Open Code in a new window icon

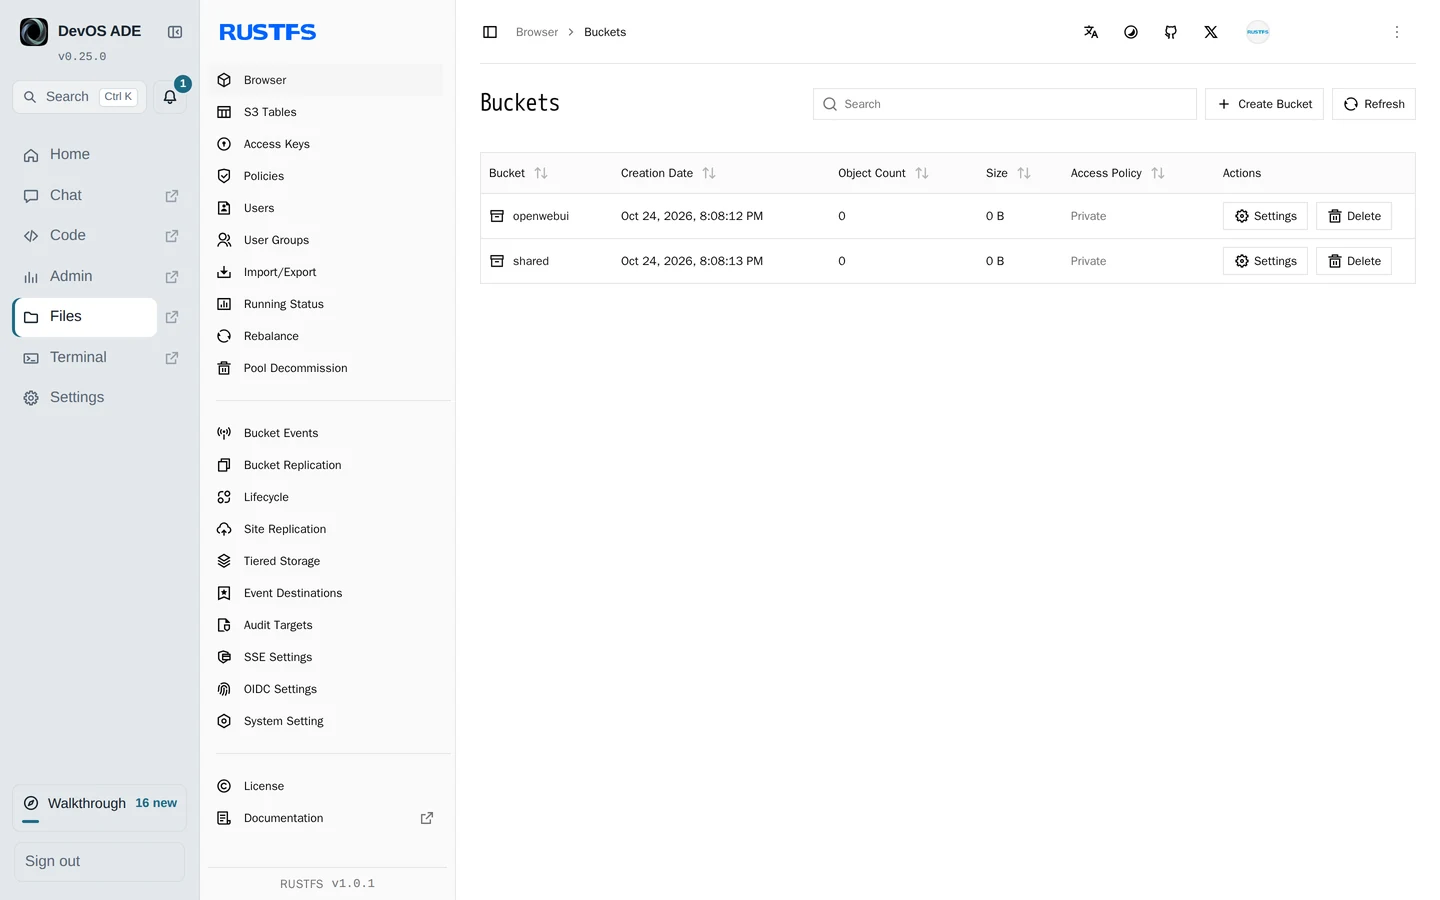tap(172, 236)
